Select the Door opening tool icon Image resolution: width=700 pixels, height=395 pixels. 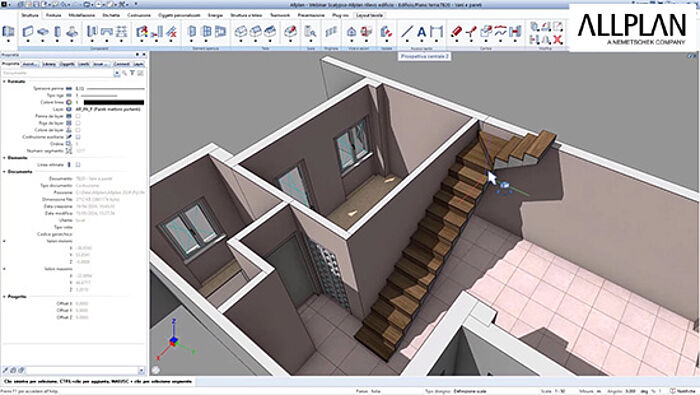click(x=192, y=31)
